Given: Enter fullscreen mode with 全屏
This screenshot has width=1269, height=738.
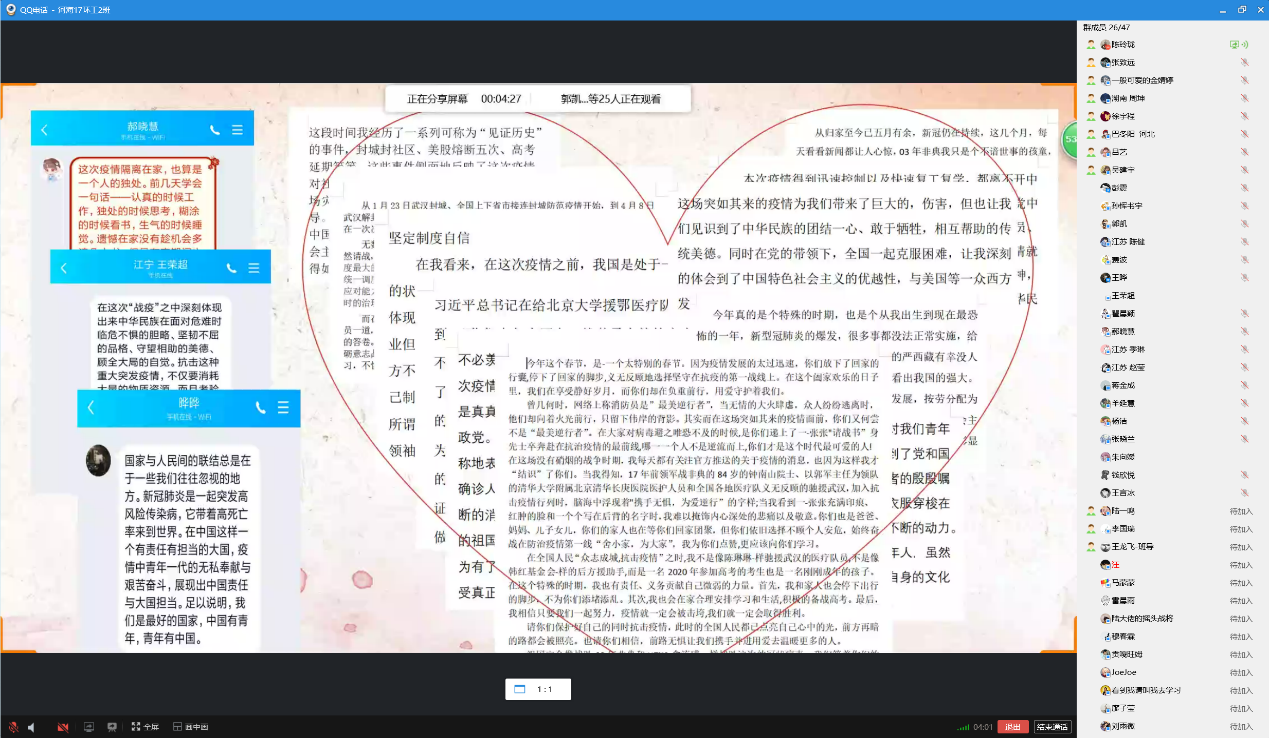Looking at the screenshot, I should coord(145,727).
